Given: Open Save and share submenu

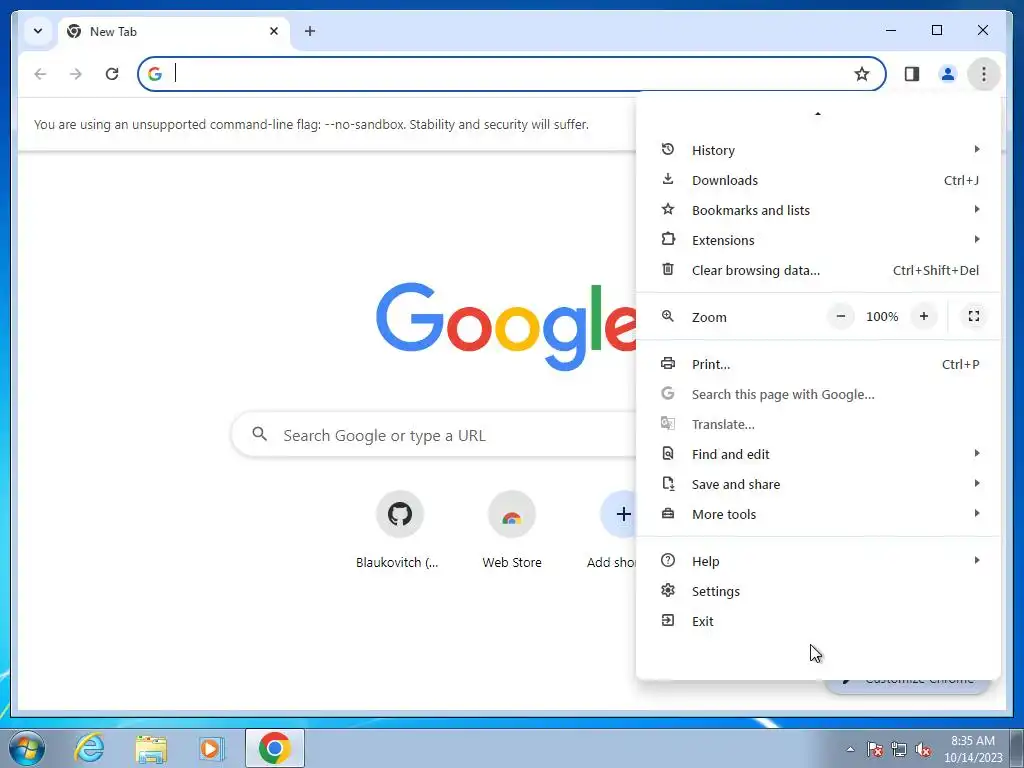Looking at the screenshot, I should point(818,485).
